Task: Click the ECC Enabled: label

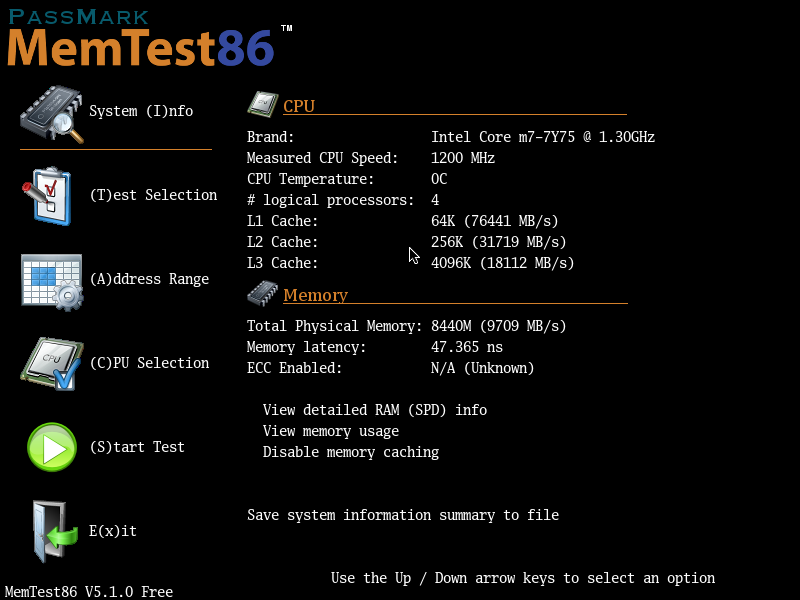Action: [294, 368]
